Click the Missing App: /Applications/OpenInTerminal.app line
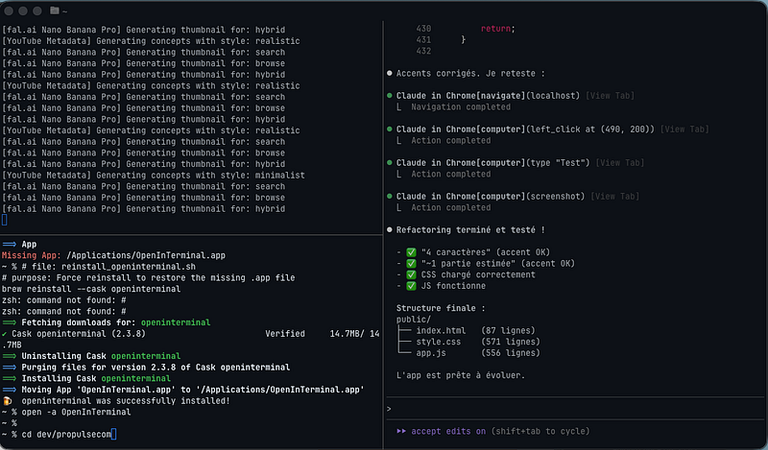The width and height of the screenshot is (768, 450). pyautogui.click(x=114, y=256)
